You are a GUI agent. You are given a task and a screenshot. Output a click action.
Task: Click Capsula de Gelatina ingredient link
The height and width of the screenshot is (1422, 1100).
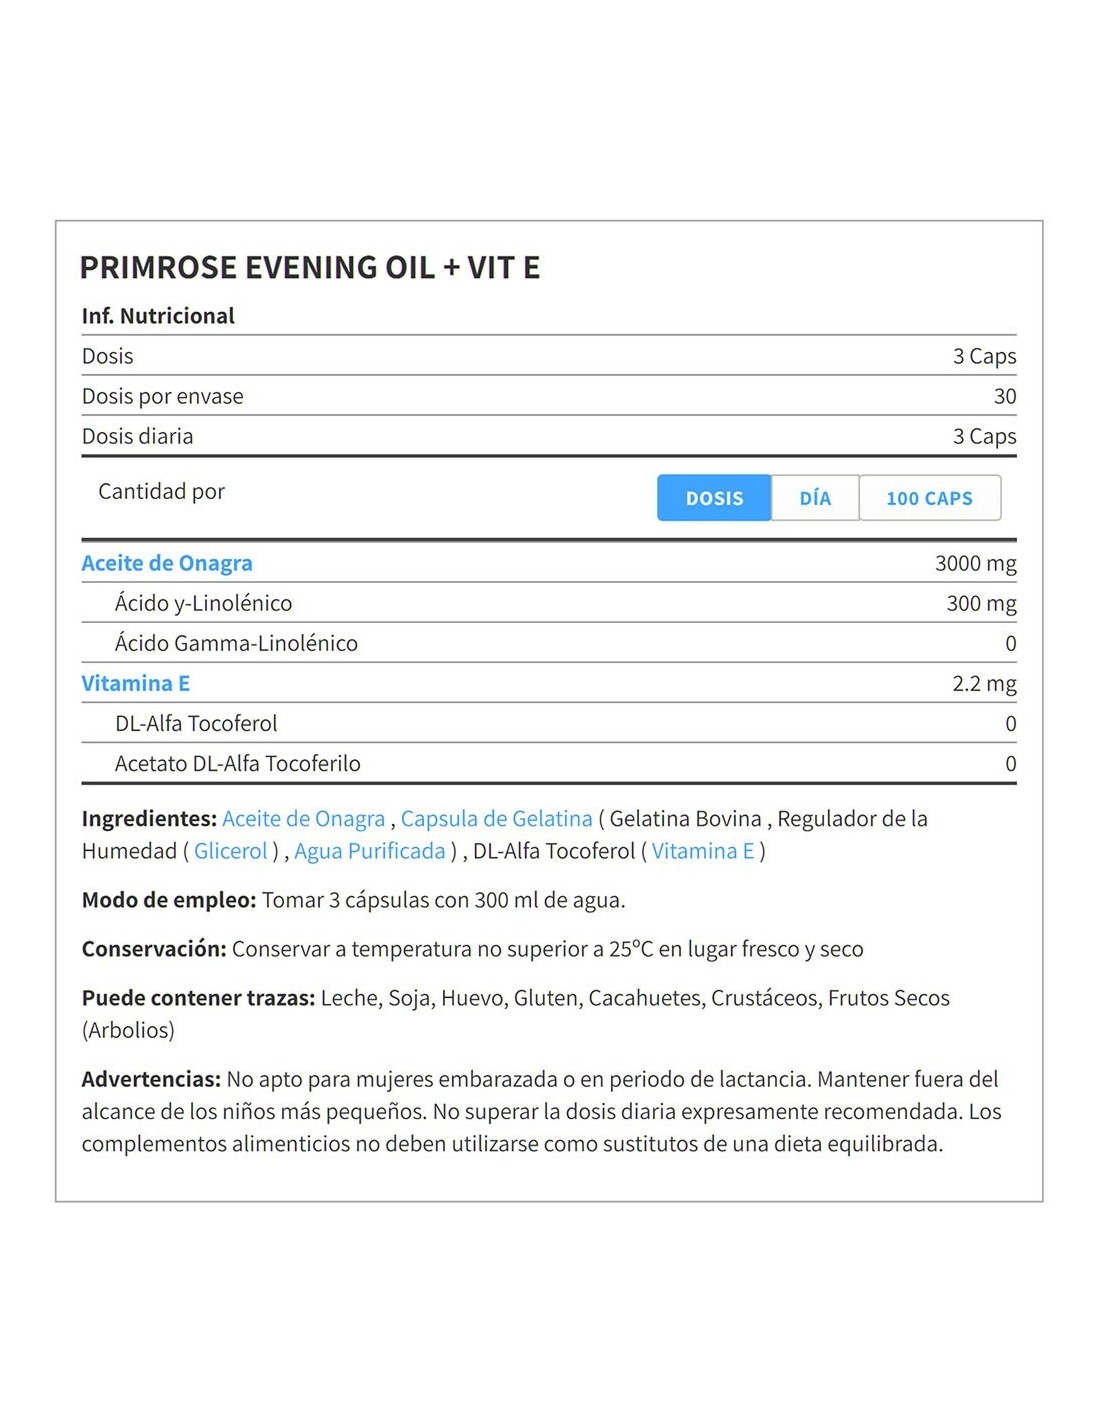point(496,818)
